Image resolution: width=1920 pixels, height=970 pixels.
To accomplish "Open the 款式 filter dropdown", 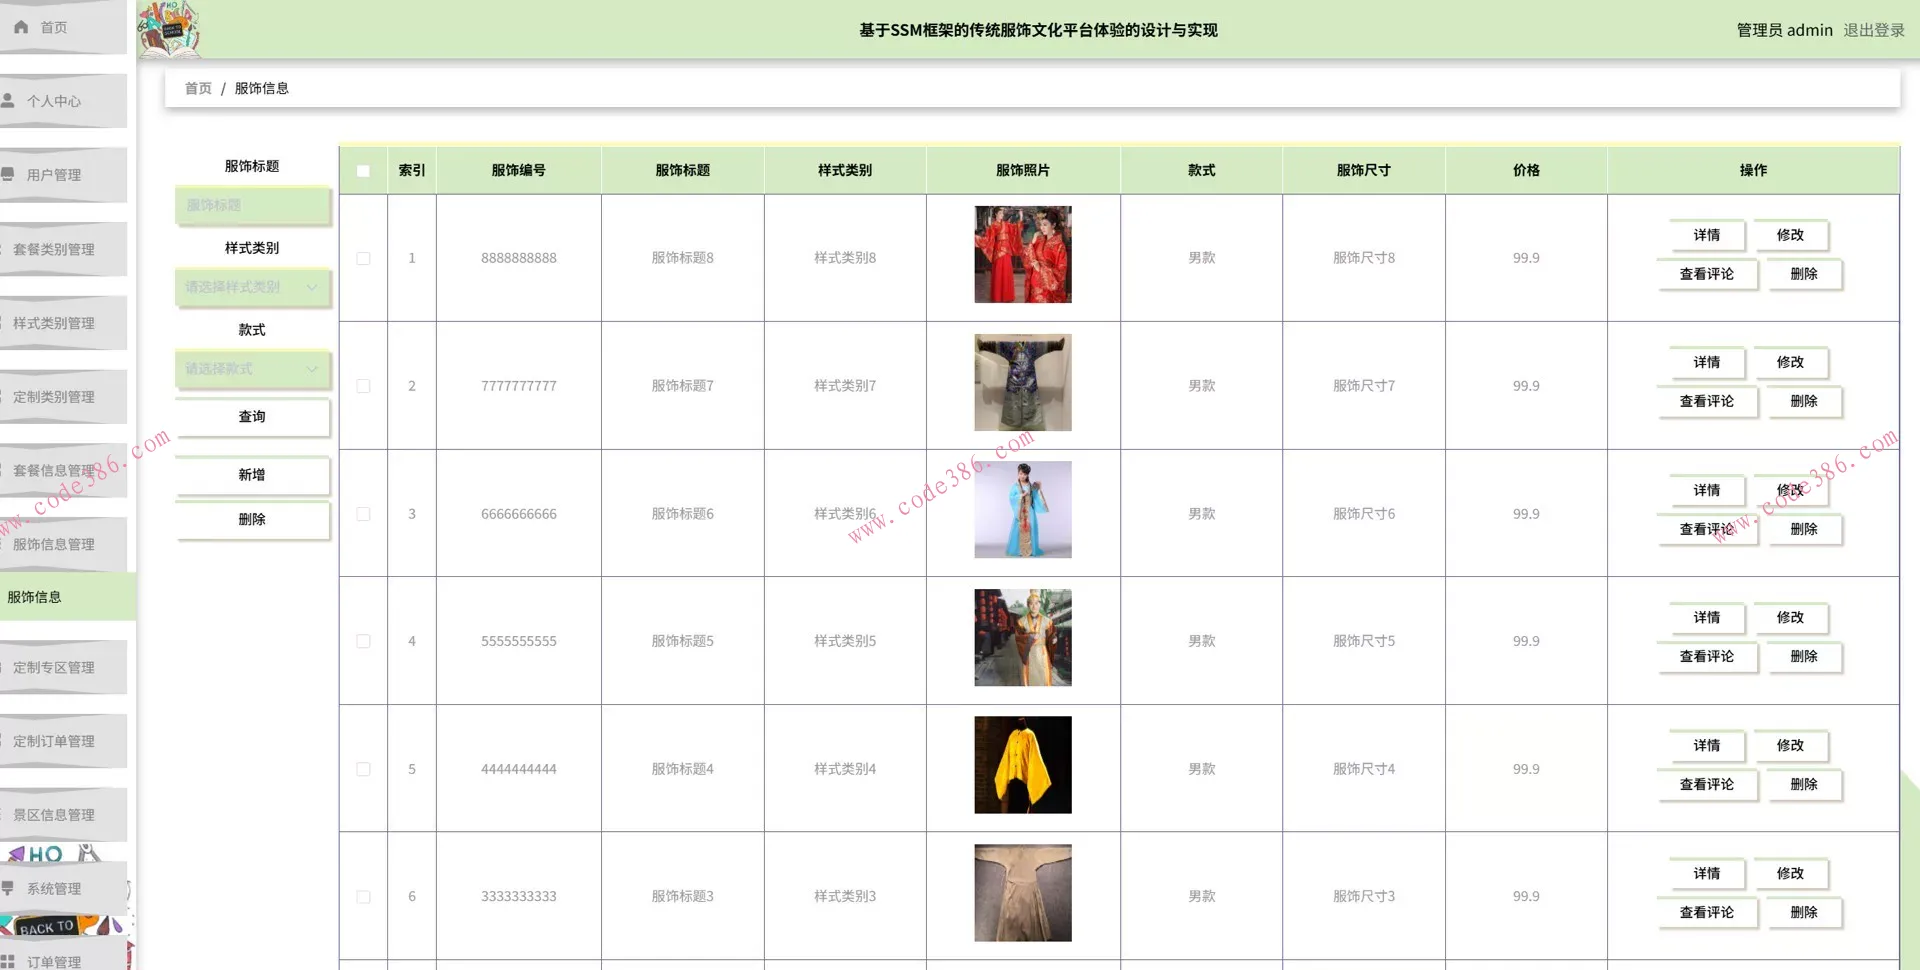I will pos(252,369).
